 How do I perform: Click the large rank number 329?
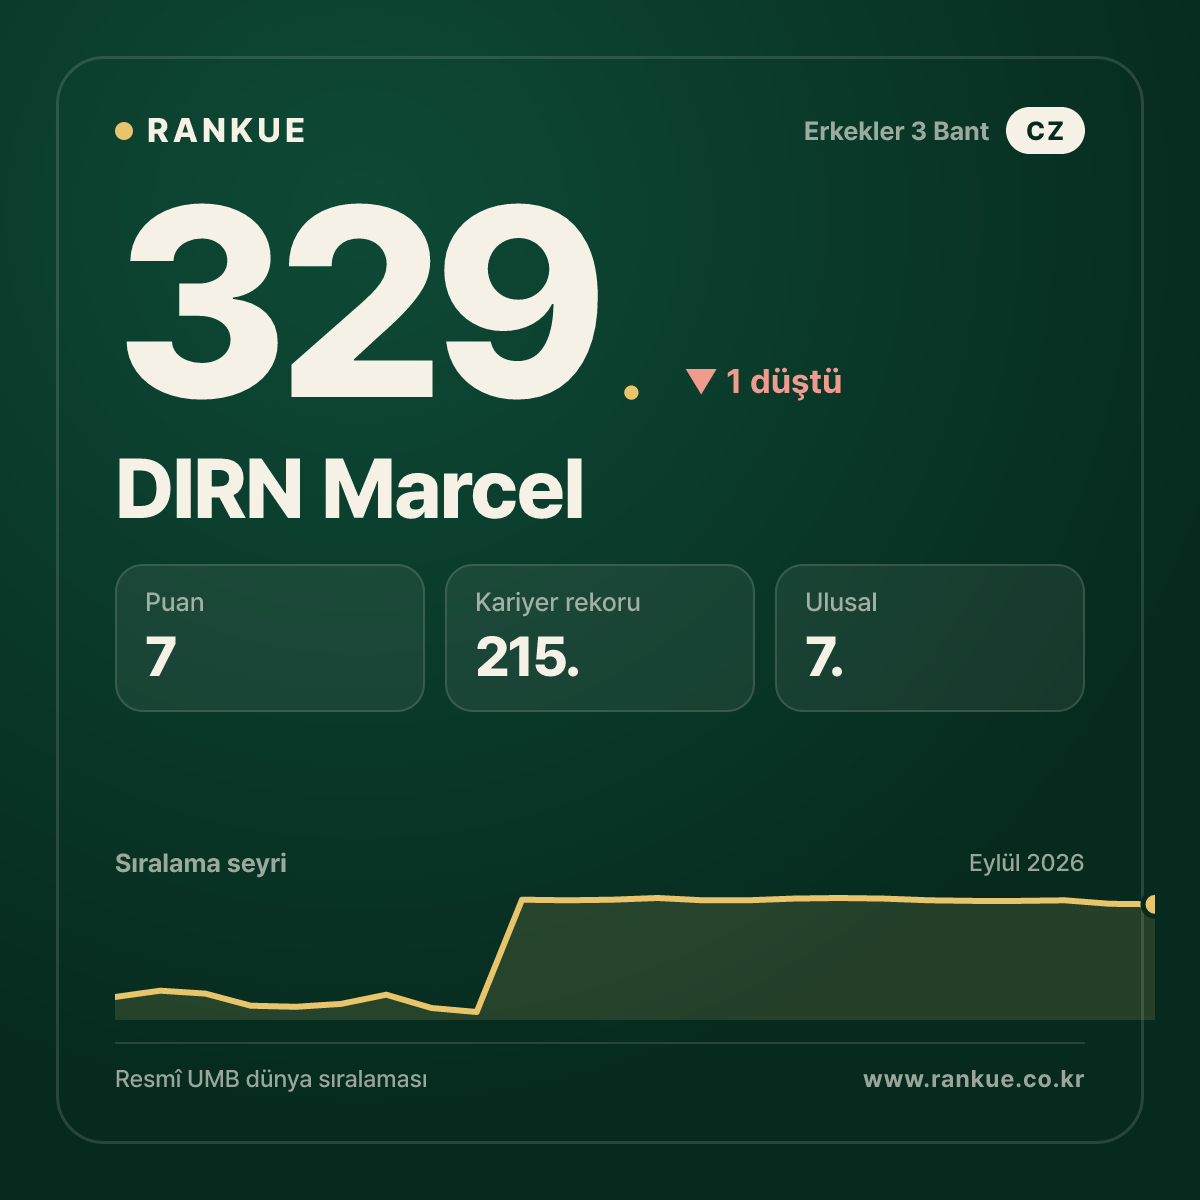[362, 300]
